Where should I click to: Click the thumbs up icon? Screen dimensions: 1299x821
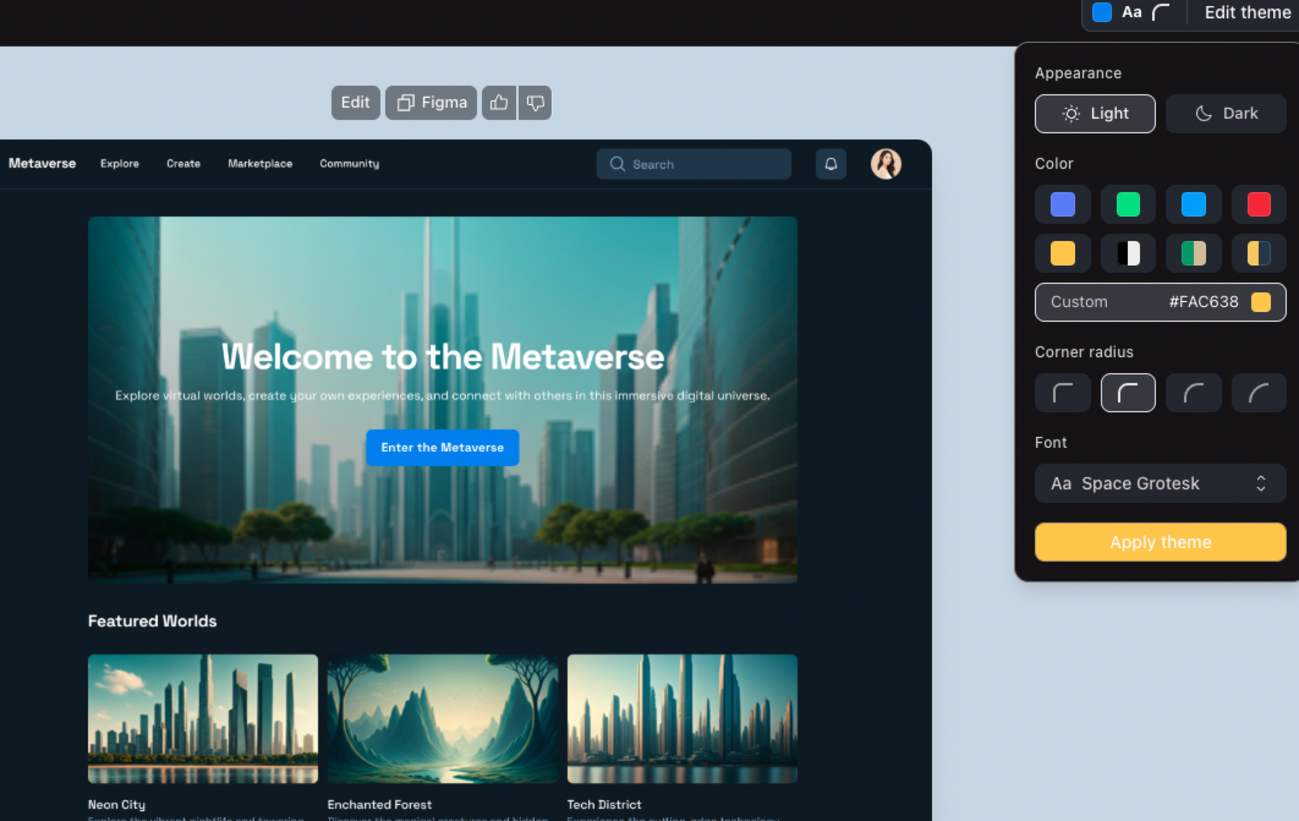499,102
